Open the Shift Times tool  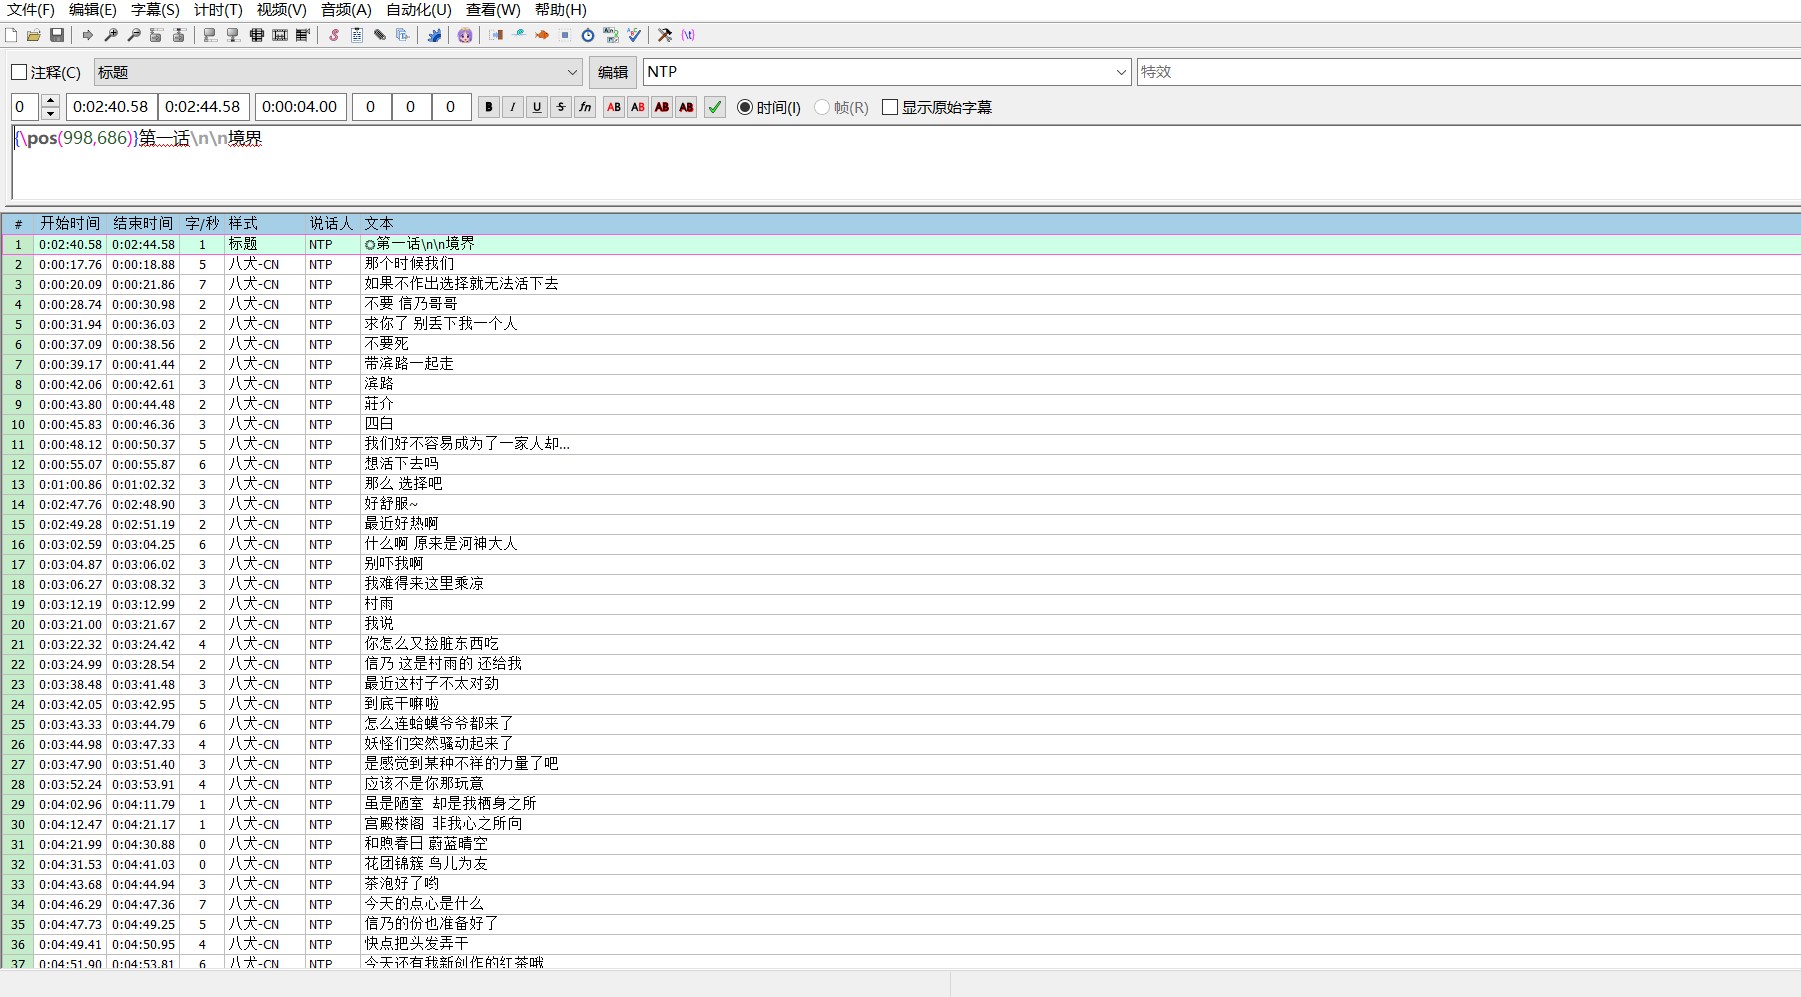496,35
